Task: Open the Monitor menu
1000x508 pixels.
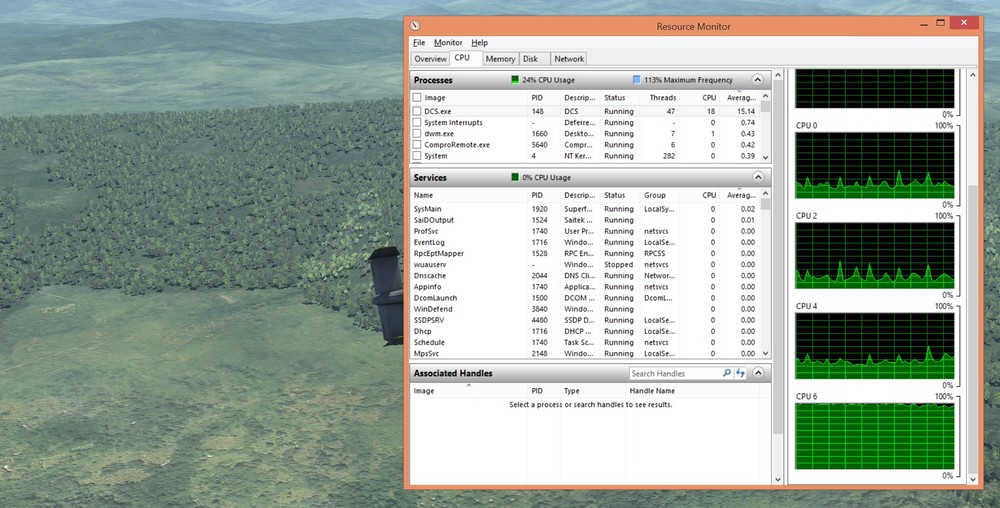Action: [x=448, y=43]
